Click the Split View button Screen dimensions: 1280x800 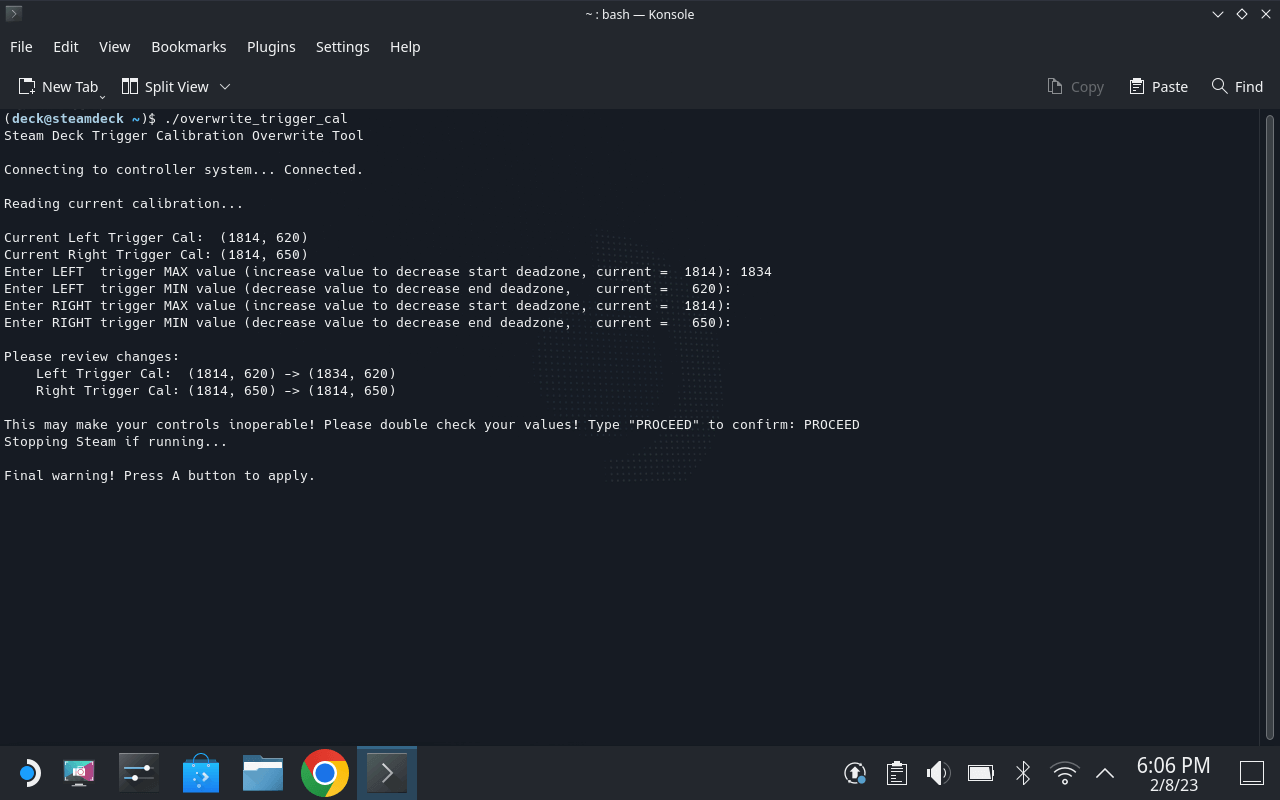click(166, 87)
